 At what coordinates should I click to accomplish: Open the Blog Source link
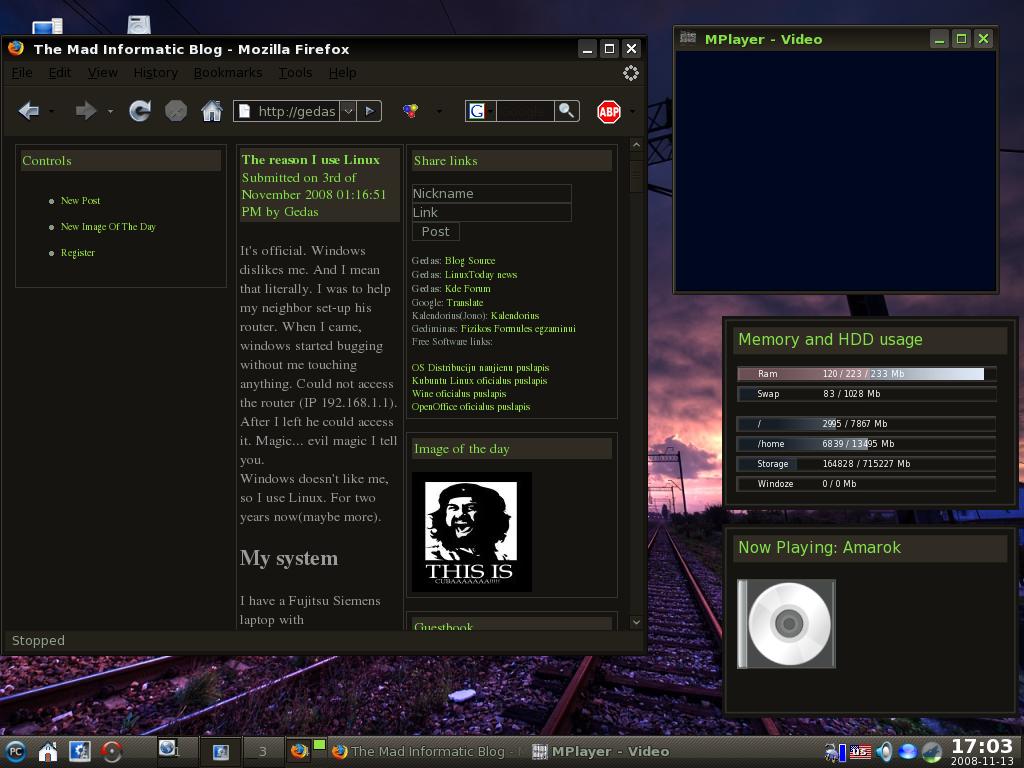470,261
